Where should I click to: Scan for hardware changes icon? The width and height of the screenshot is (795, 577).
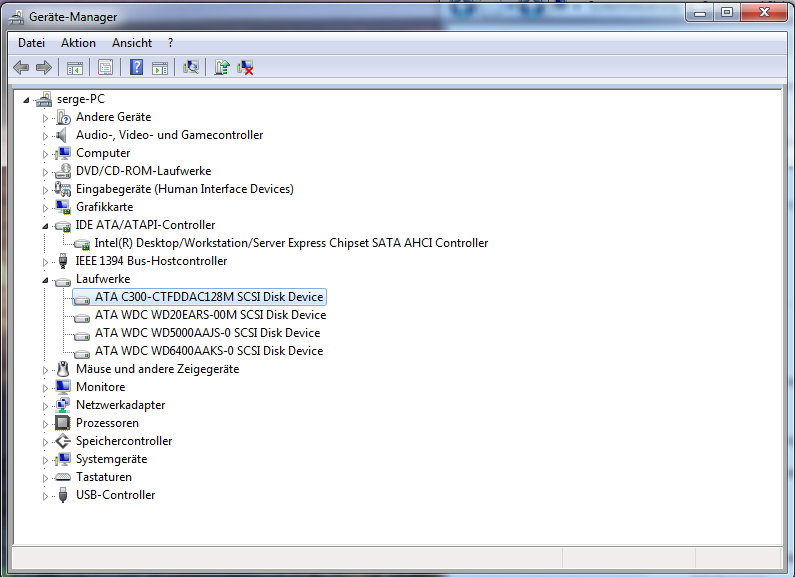coord(191,67)
